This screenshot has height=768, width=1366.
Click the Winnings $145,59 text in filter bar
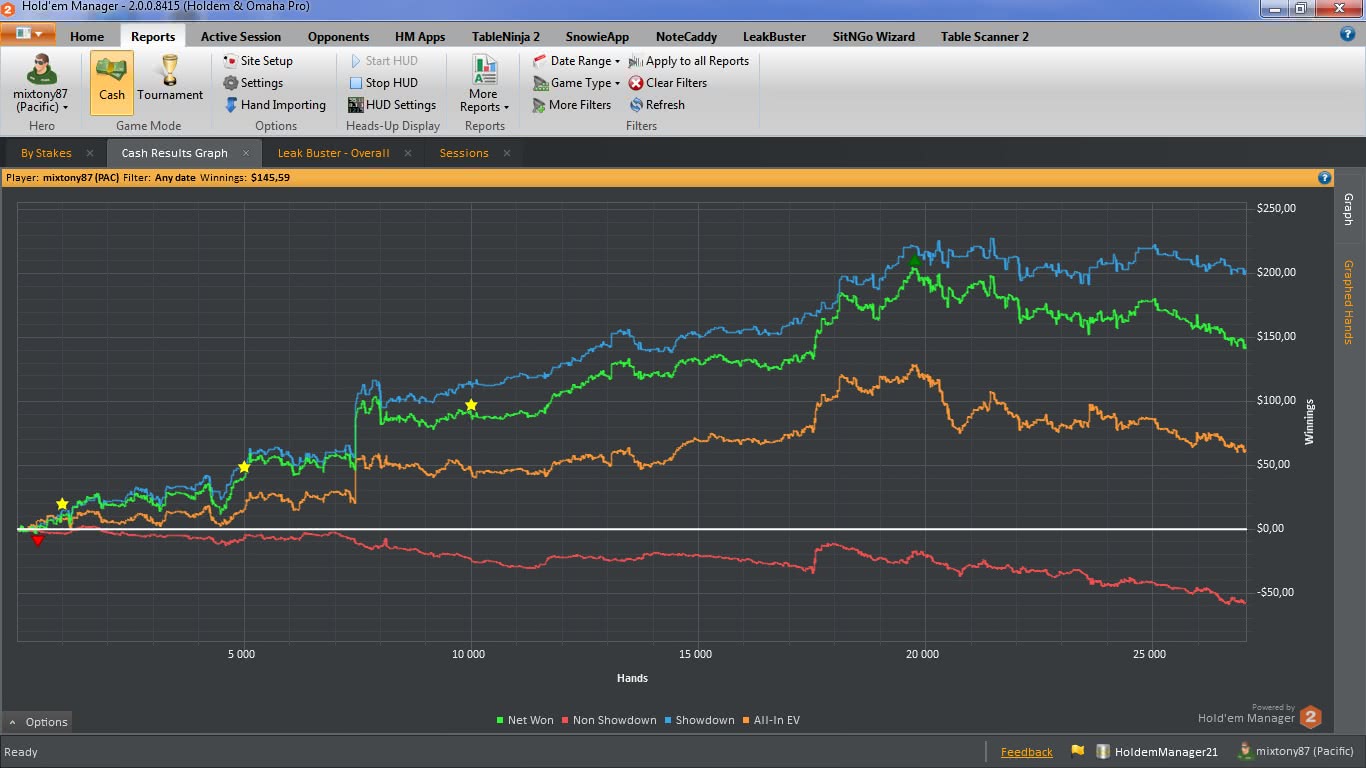245,178
